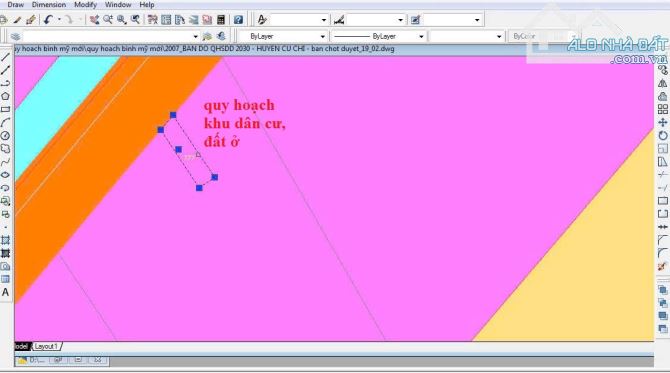The image size is (670, 373).
Task: Select the Multiline Text 'A' tool
Action: coord(5,293)
